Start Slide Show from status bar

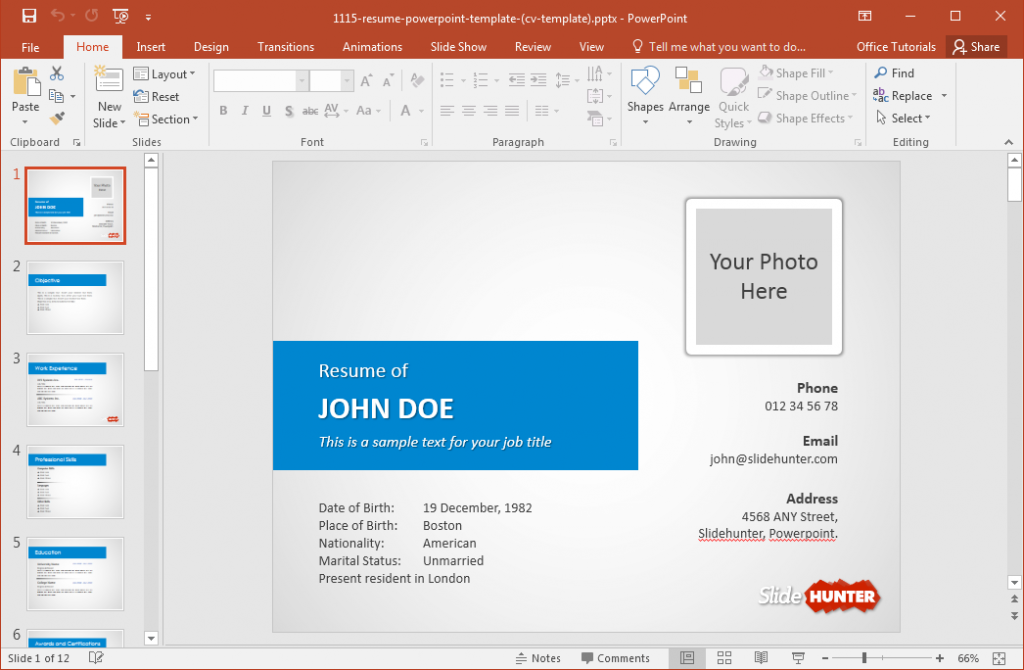pos(798,658)
